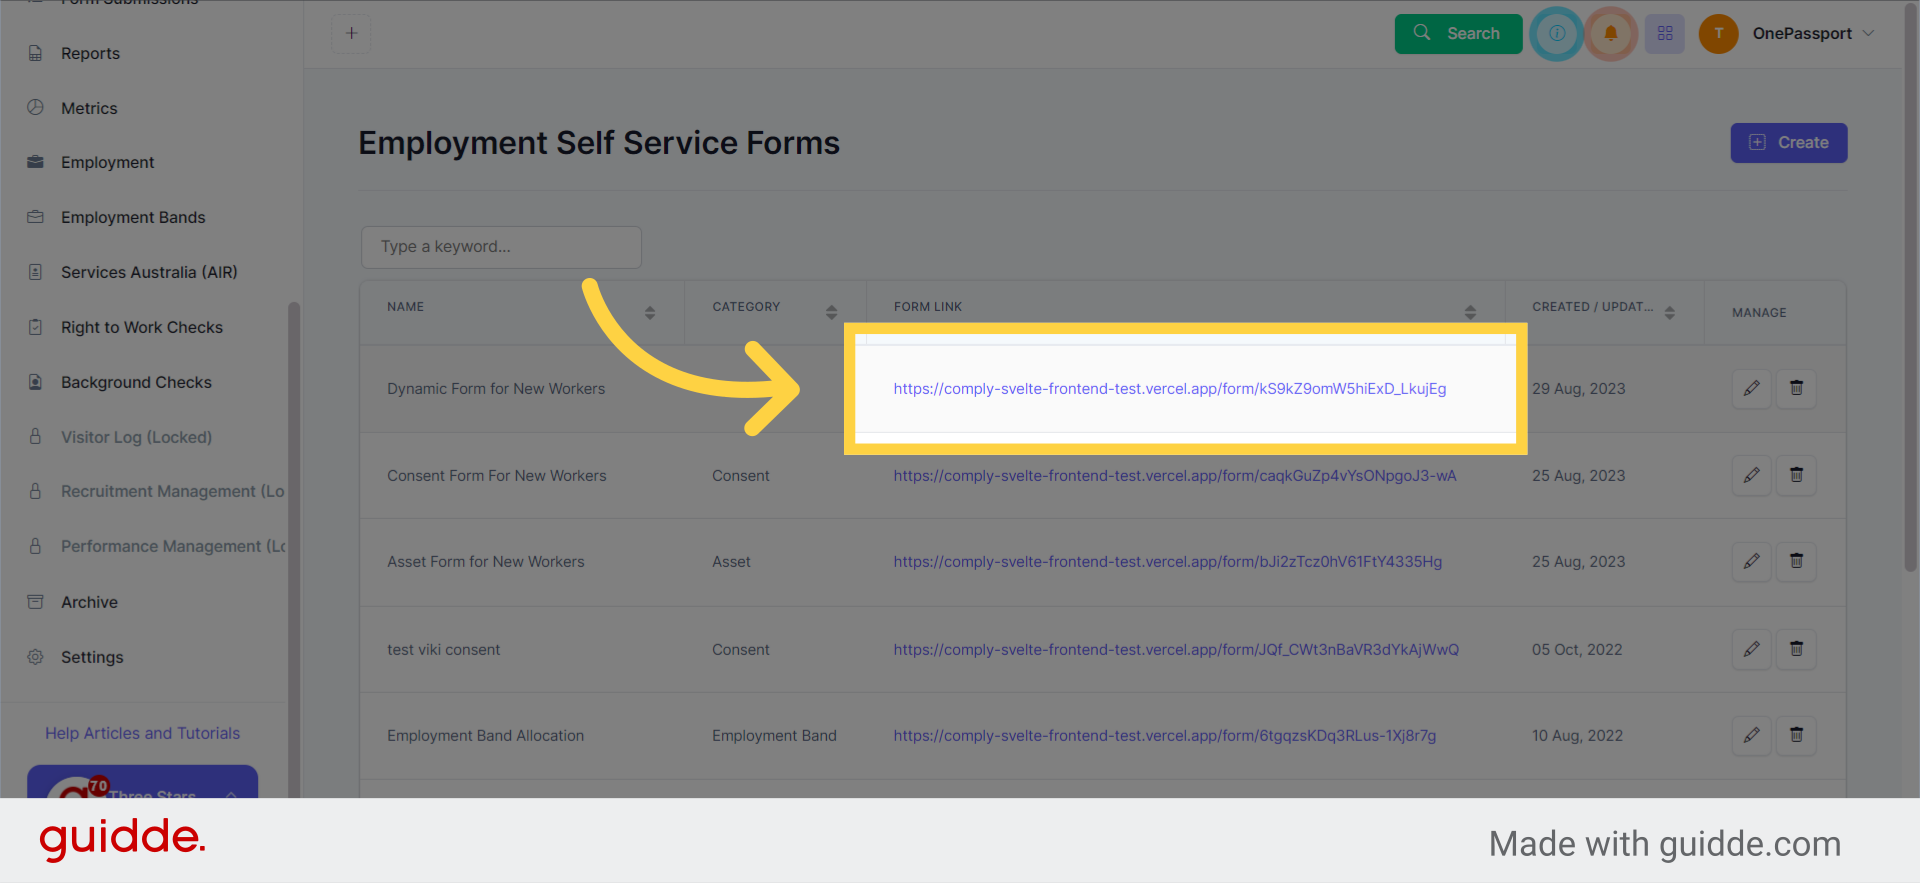The width and height of the screenshot is (1920, 883).
Task: Delete Consent Form For New Workers
Action: 1796,475
